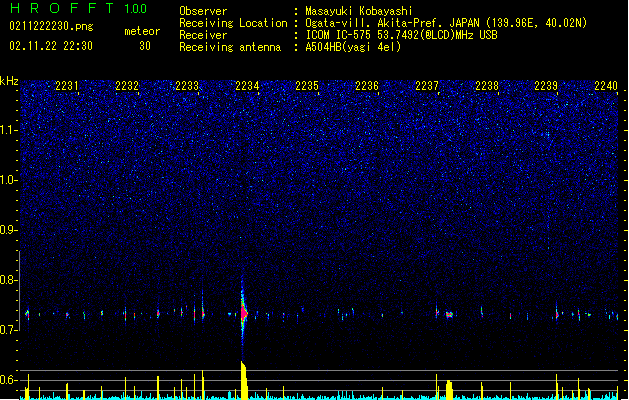The image size is (629, 400).
Task: Click the kHz axis unit label
Action: (9, 81)
